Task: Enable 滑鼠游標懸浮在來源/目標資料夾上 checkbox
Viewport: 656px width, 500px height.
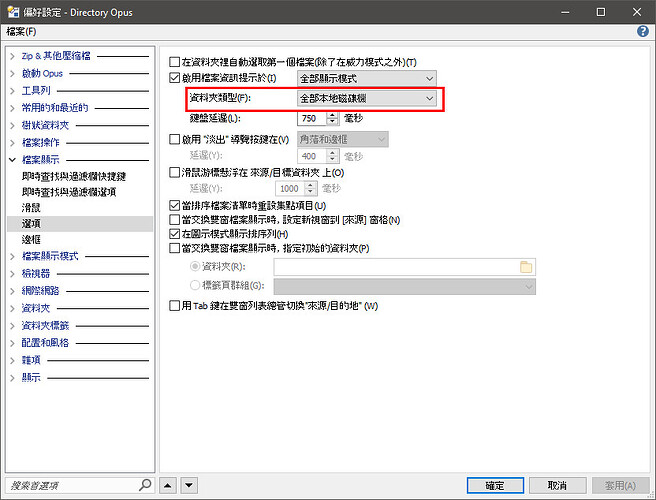Action: pos(176,173)
